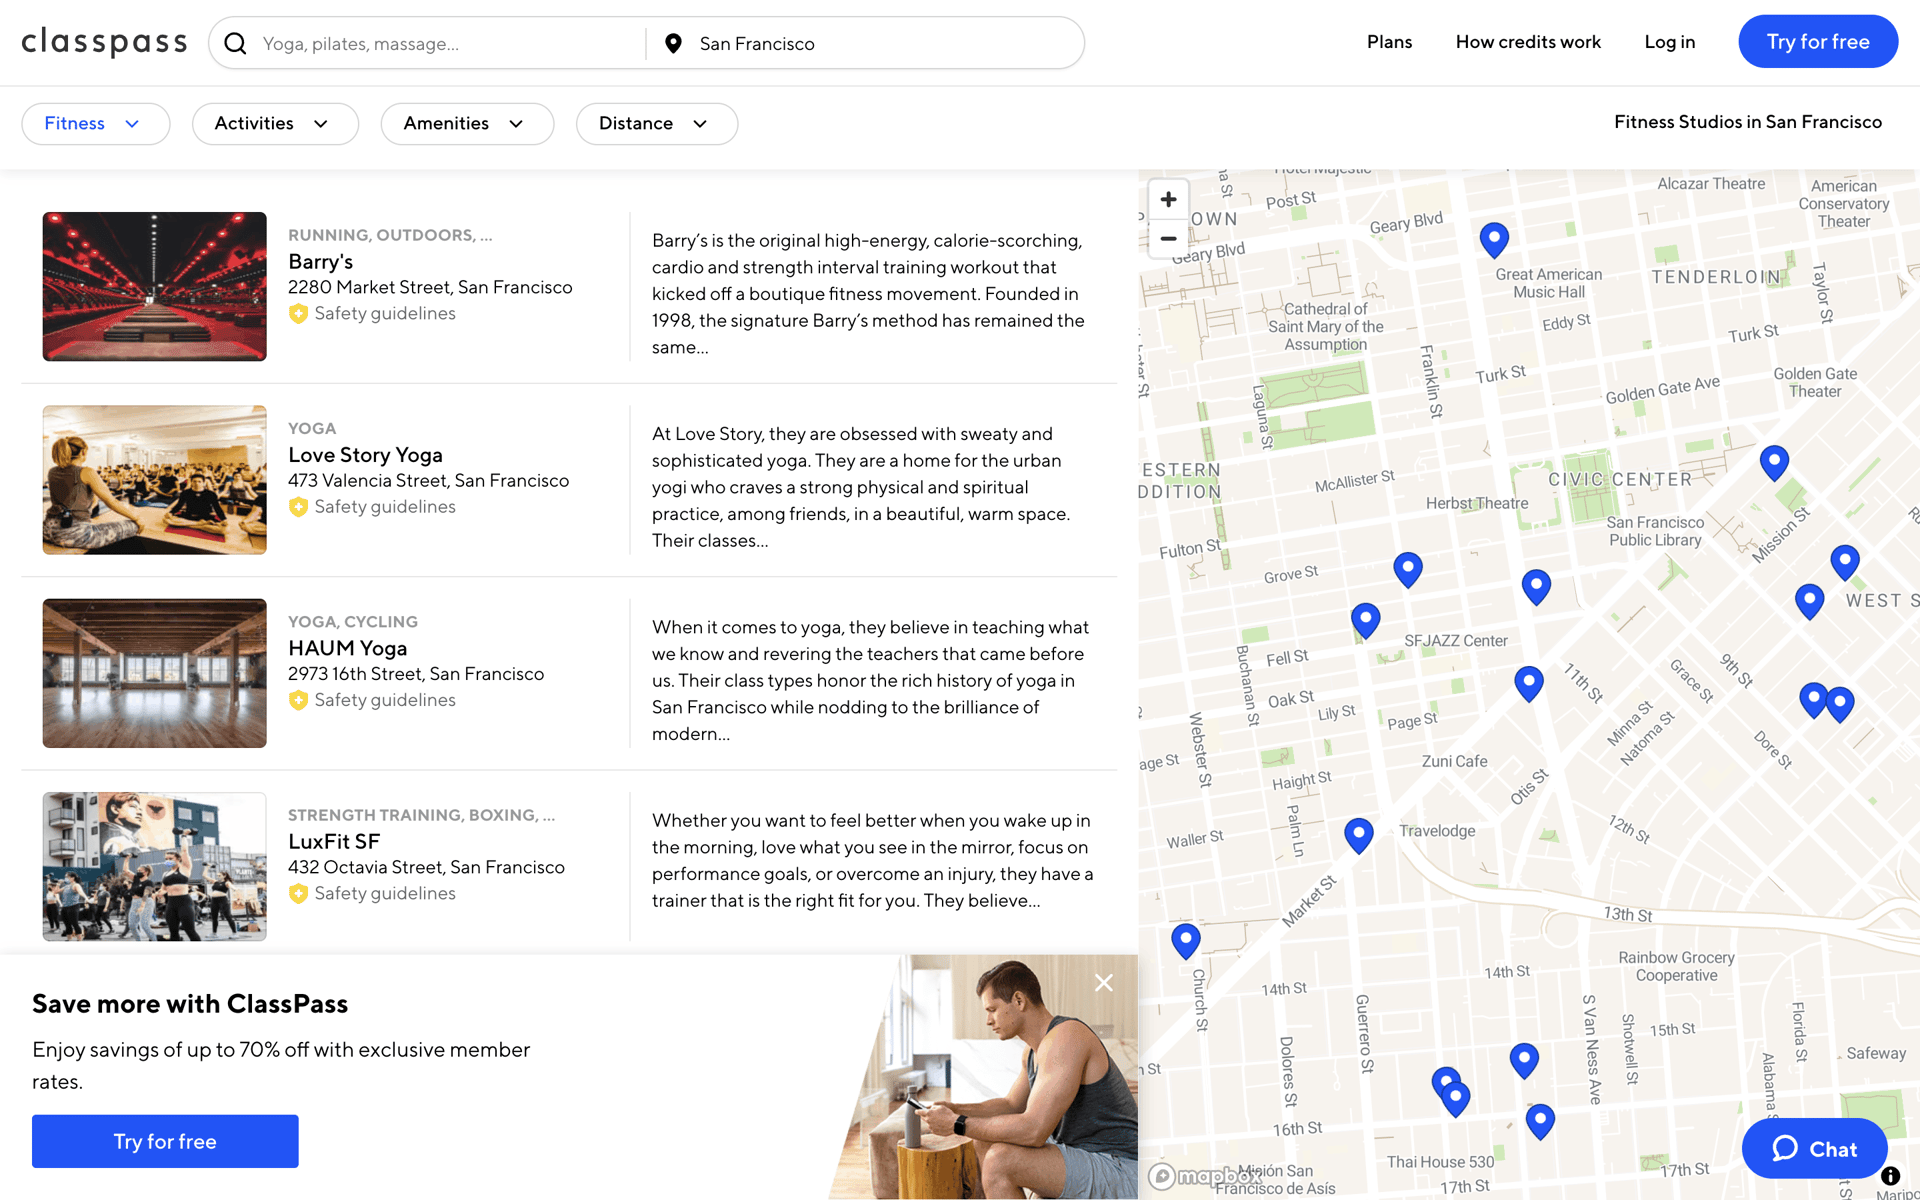1920x1200 pixels.
Task: Click HAUM Yoga studio thumbnail
Action: pos(154,673)
